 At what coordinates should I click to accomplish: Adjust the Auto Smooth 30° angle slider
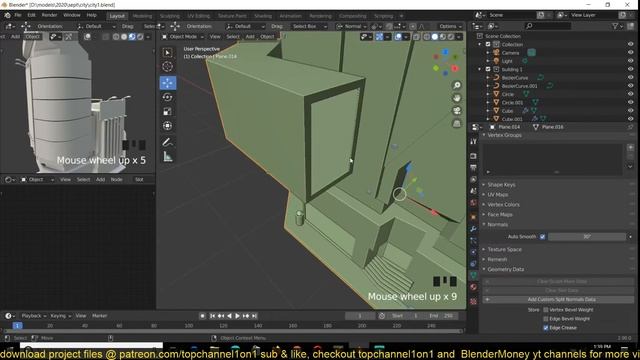587,237
